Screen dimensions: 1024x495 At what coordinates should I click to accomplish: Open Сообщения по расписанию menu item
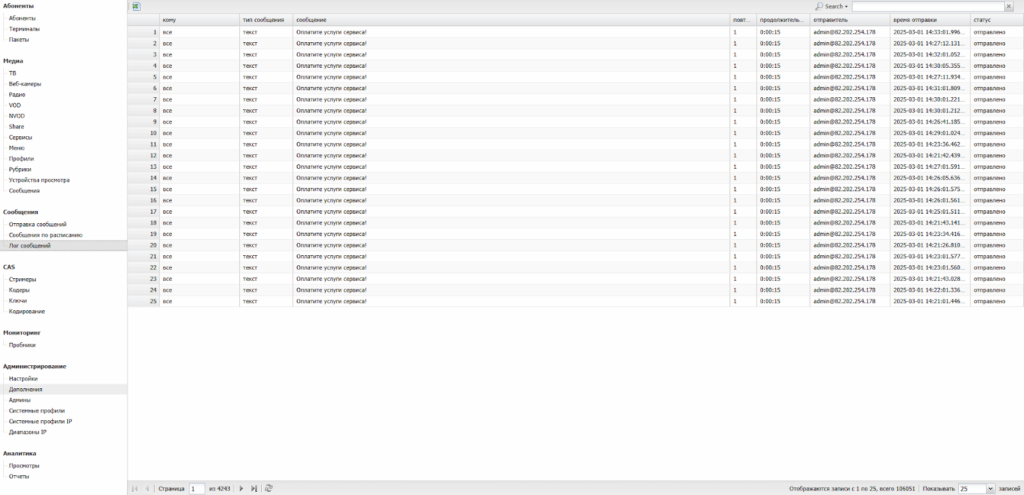pyautogui.click(x=45, y=234)
